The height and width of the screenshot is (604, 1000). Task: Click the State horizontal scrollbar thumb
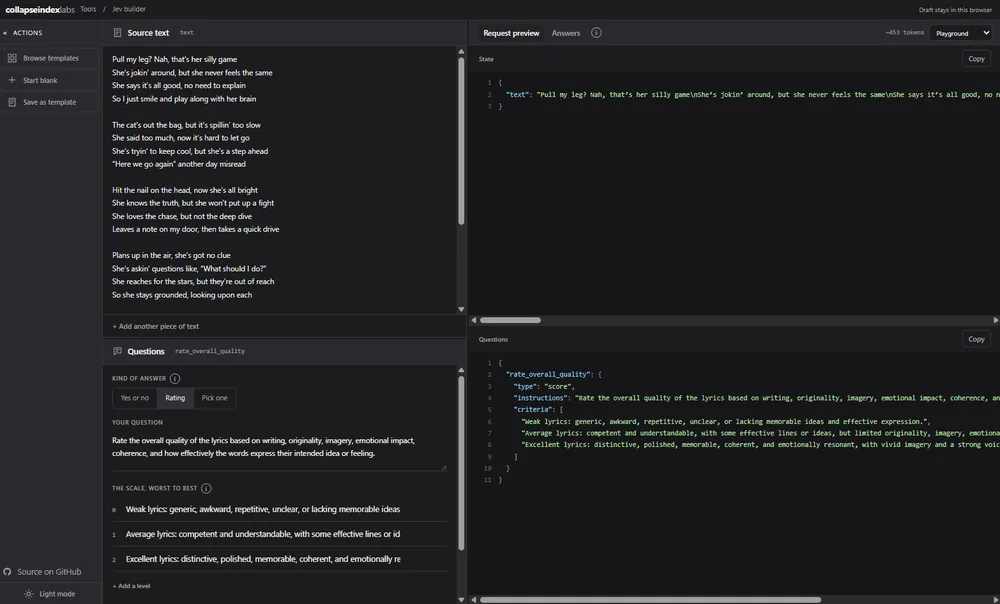pyautogui.click(x=510, y=320)
